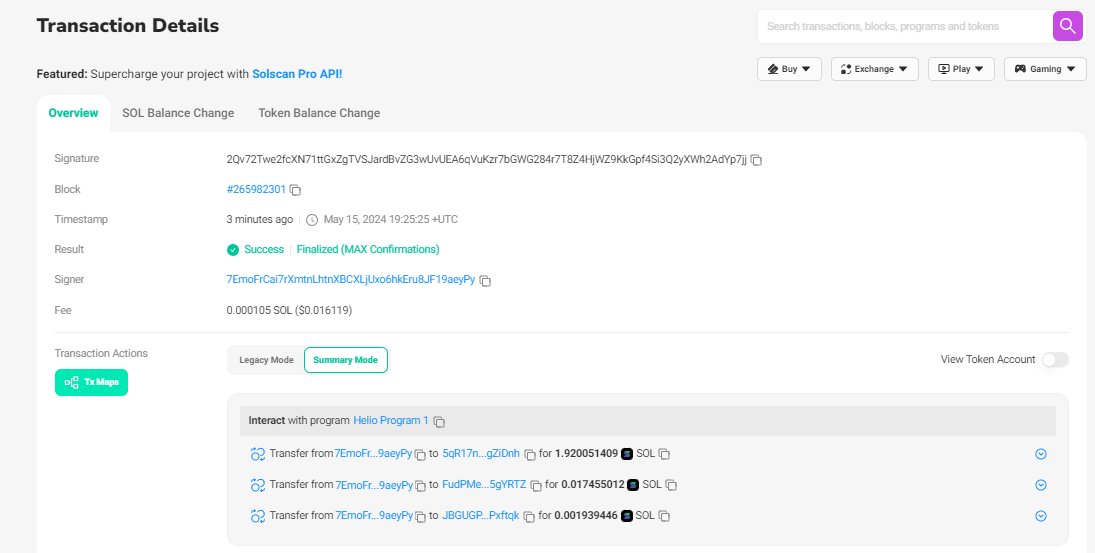The height and width of the screenshot is (553, 1095).
Task: Open the Exchange dropdown
Action: point(874,69)
